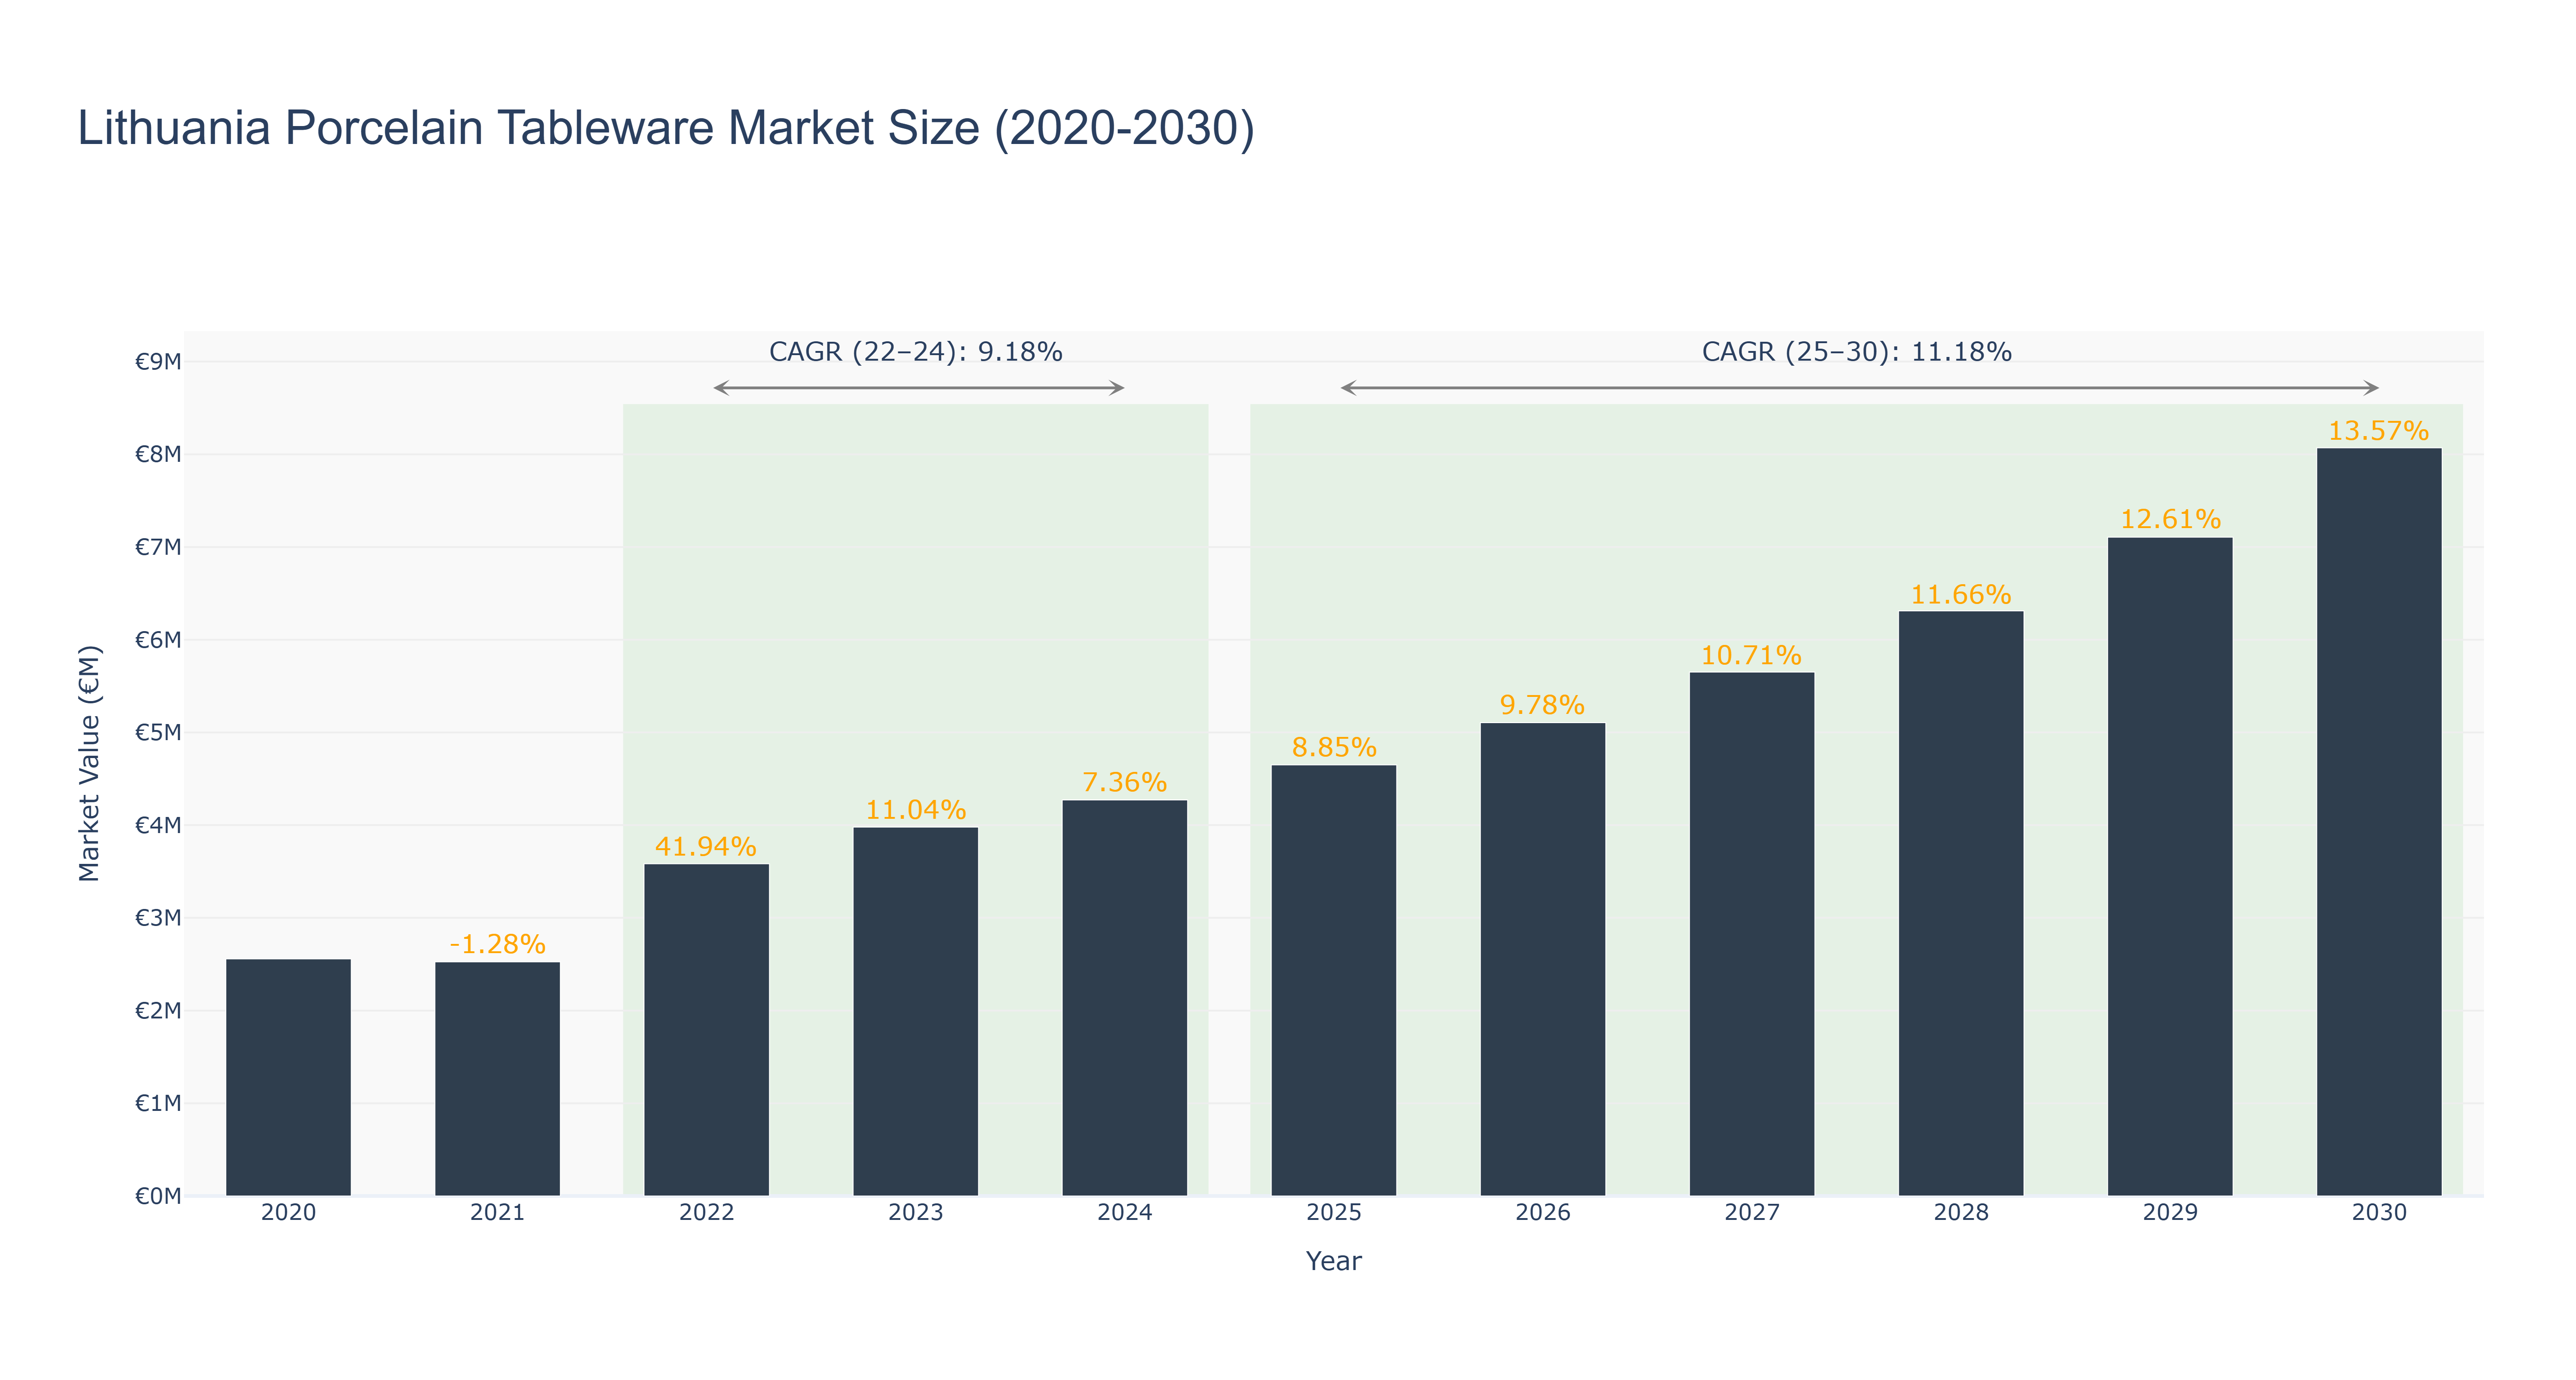Image resolution: width=2576 pixels, height=1380 pixels.
Task: Click the 13.57% growth label
Action: pos(2378,431)
